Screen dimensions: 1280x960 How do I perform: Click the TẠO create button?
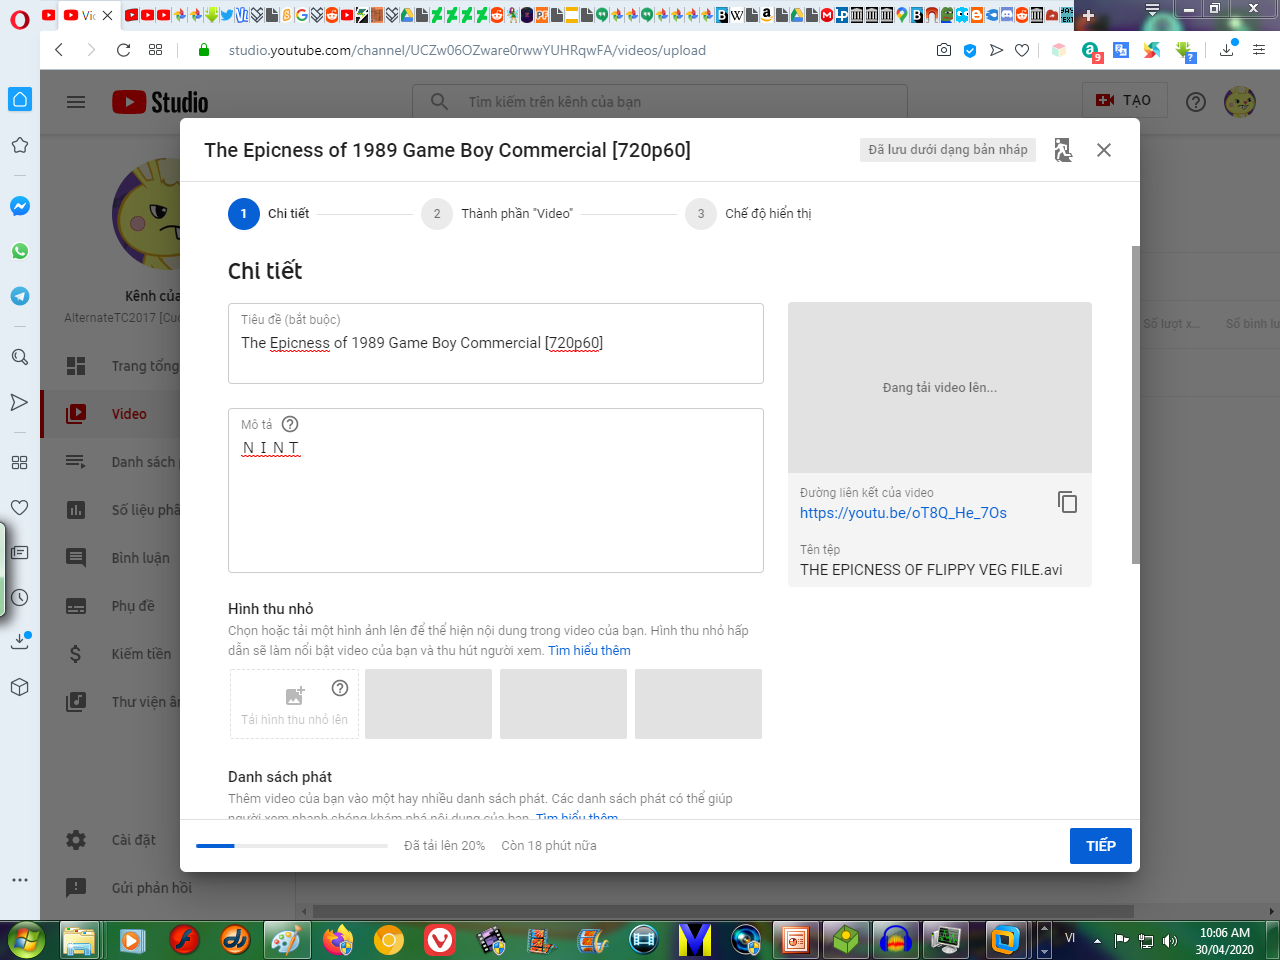(1125, 101)
